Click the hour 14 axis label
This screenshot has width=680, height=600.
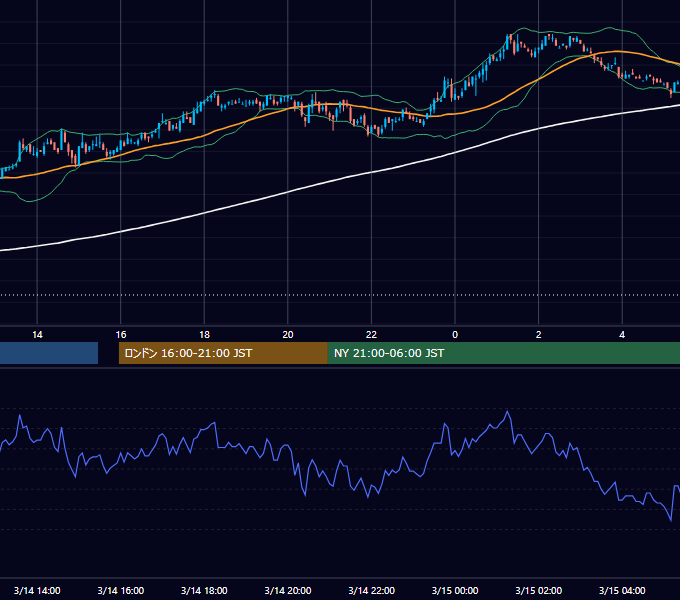point(37,335)
